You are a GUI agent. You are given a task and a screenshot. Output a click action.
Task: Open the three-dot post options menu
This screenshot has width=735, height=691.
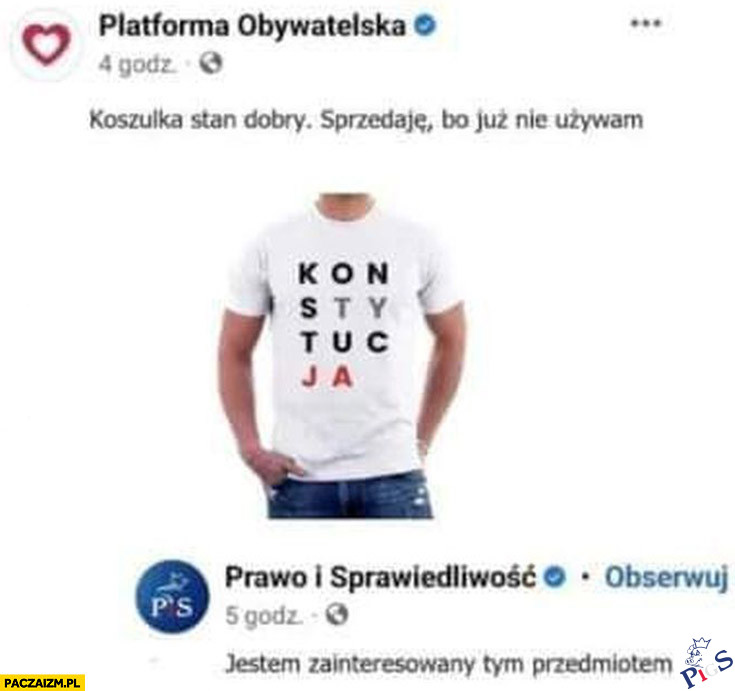coord(646,23)
